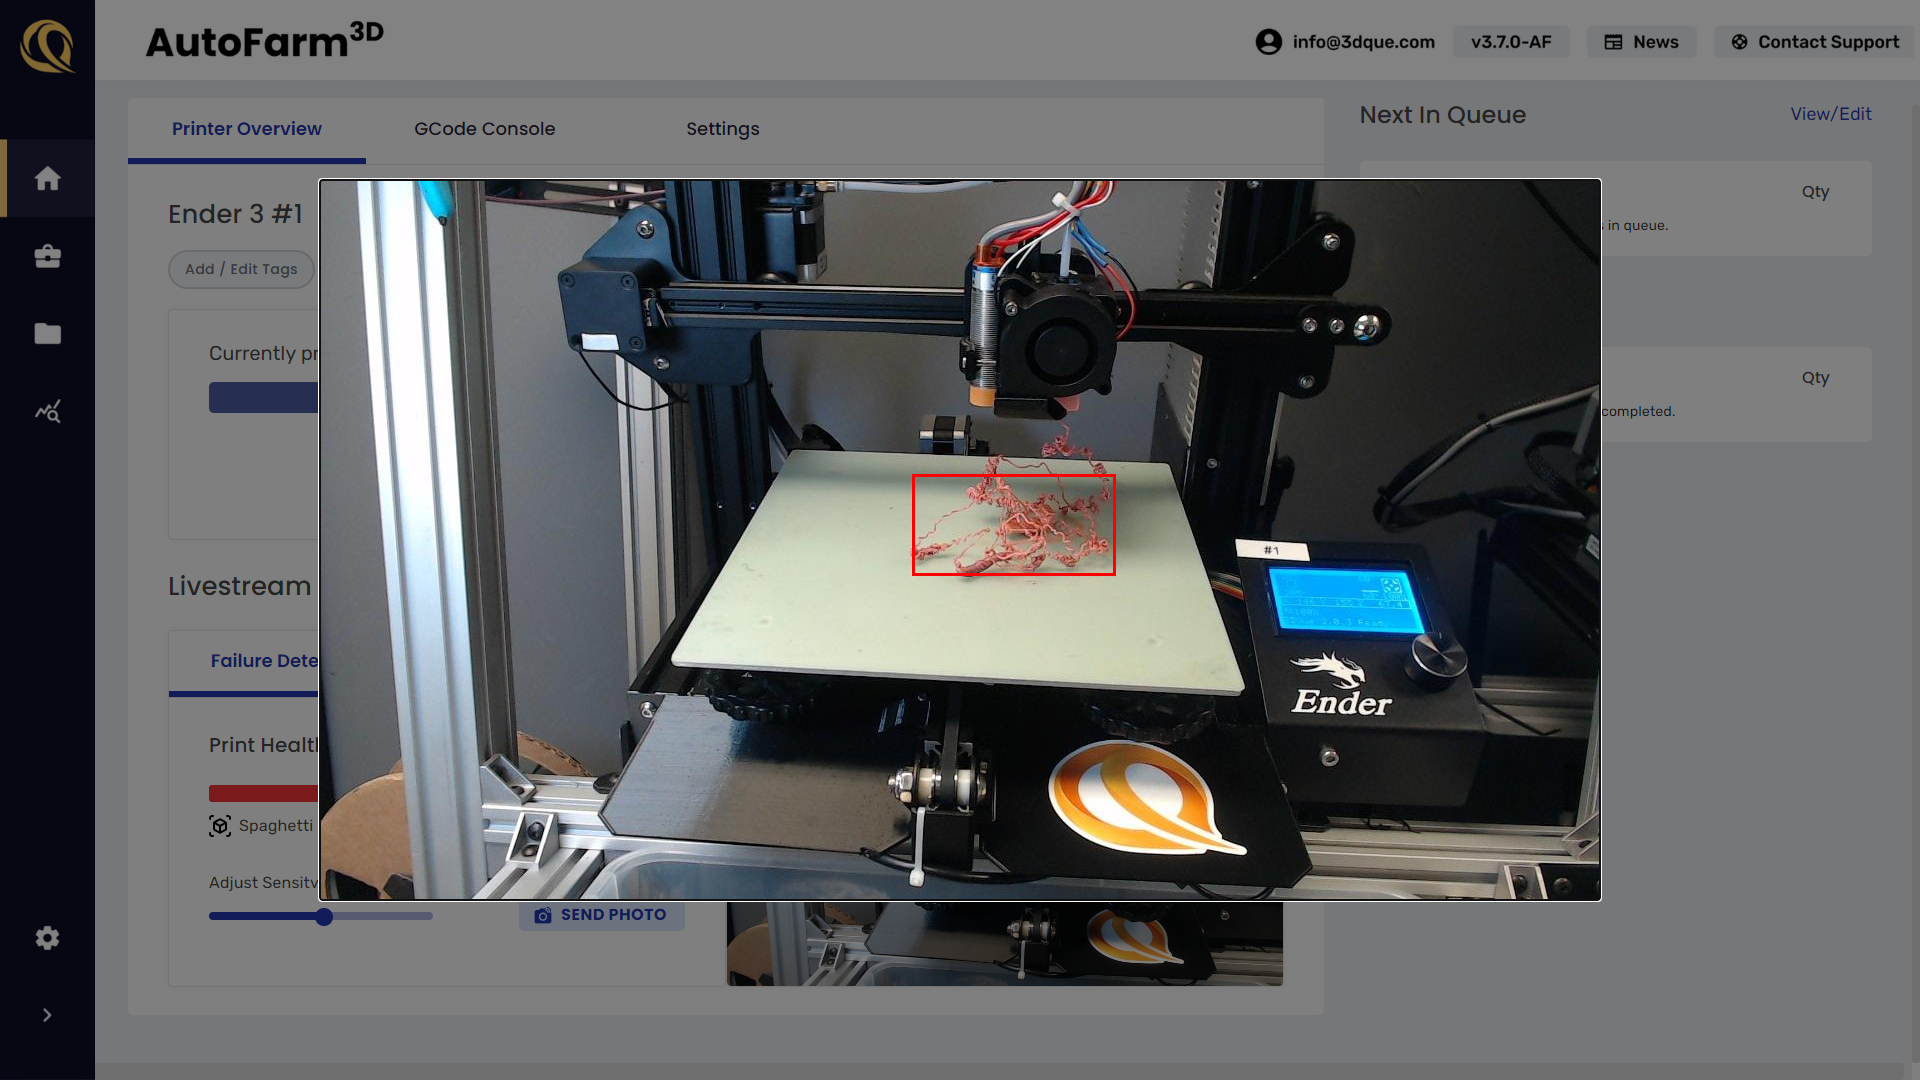Open View/Edit for Next In Queue
Screen dimensions: 1920x1080
[1830, 113]
